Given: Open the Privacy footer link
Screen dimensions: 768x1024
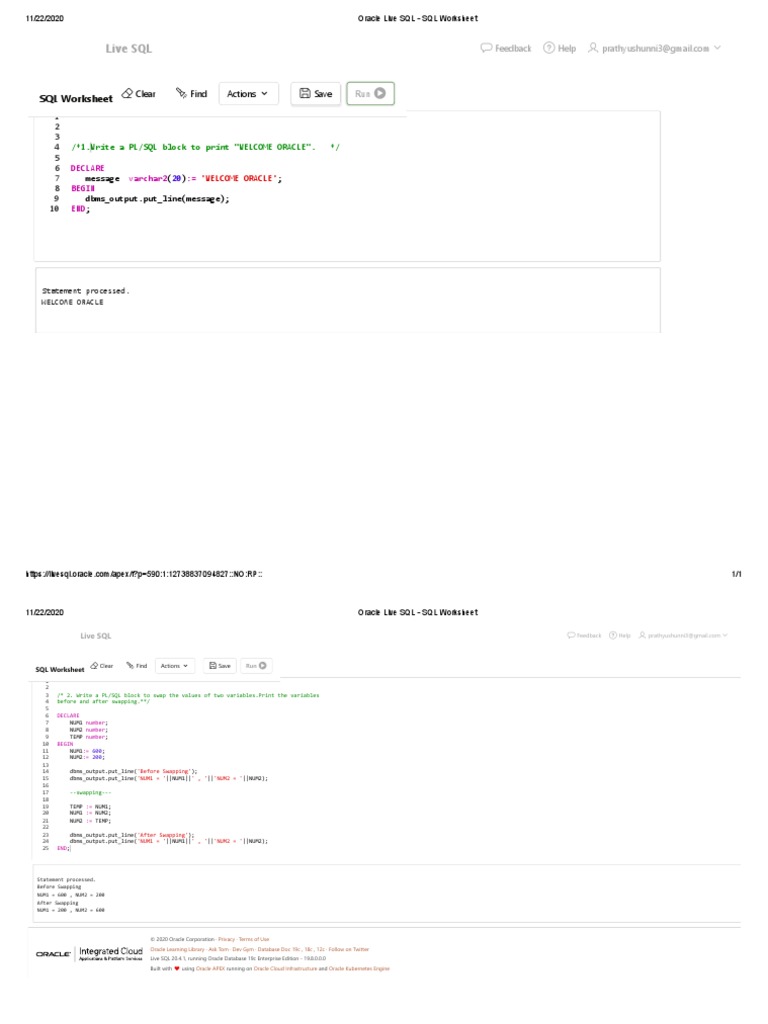Looking at the screenshot, I should tap(226, 939).
